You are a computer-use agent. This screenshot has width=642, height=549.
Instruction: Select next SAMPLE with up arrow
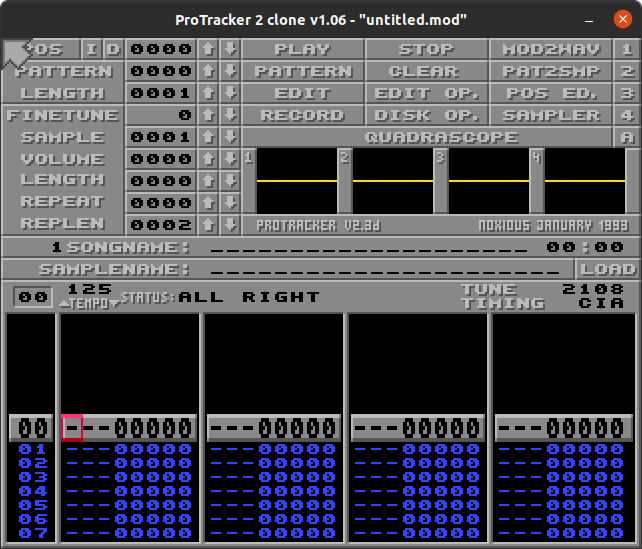208,137
